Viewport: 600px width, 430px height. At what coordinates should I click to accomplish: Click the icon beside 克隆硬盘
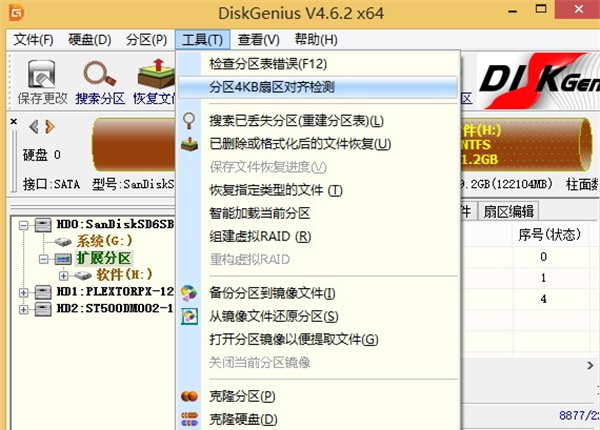pyautogui.click(x=189, y=419)
